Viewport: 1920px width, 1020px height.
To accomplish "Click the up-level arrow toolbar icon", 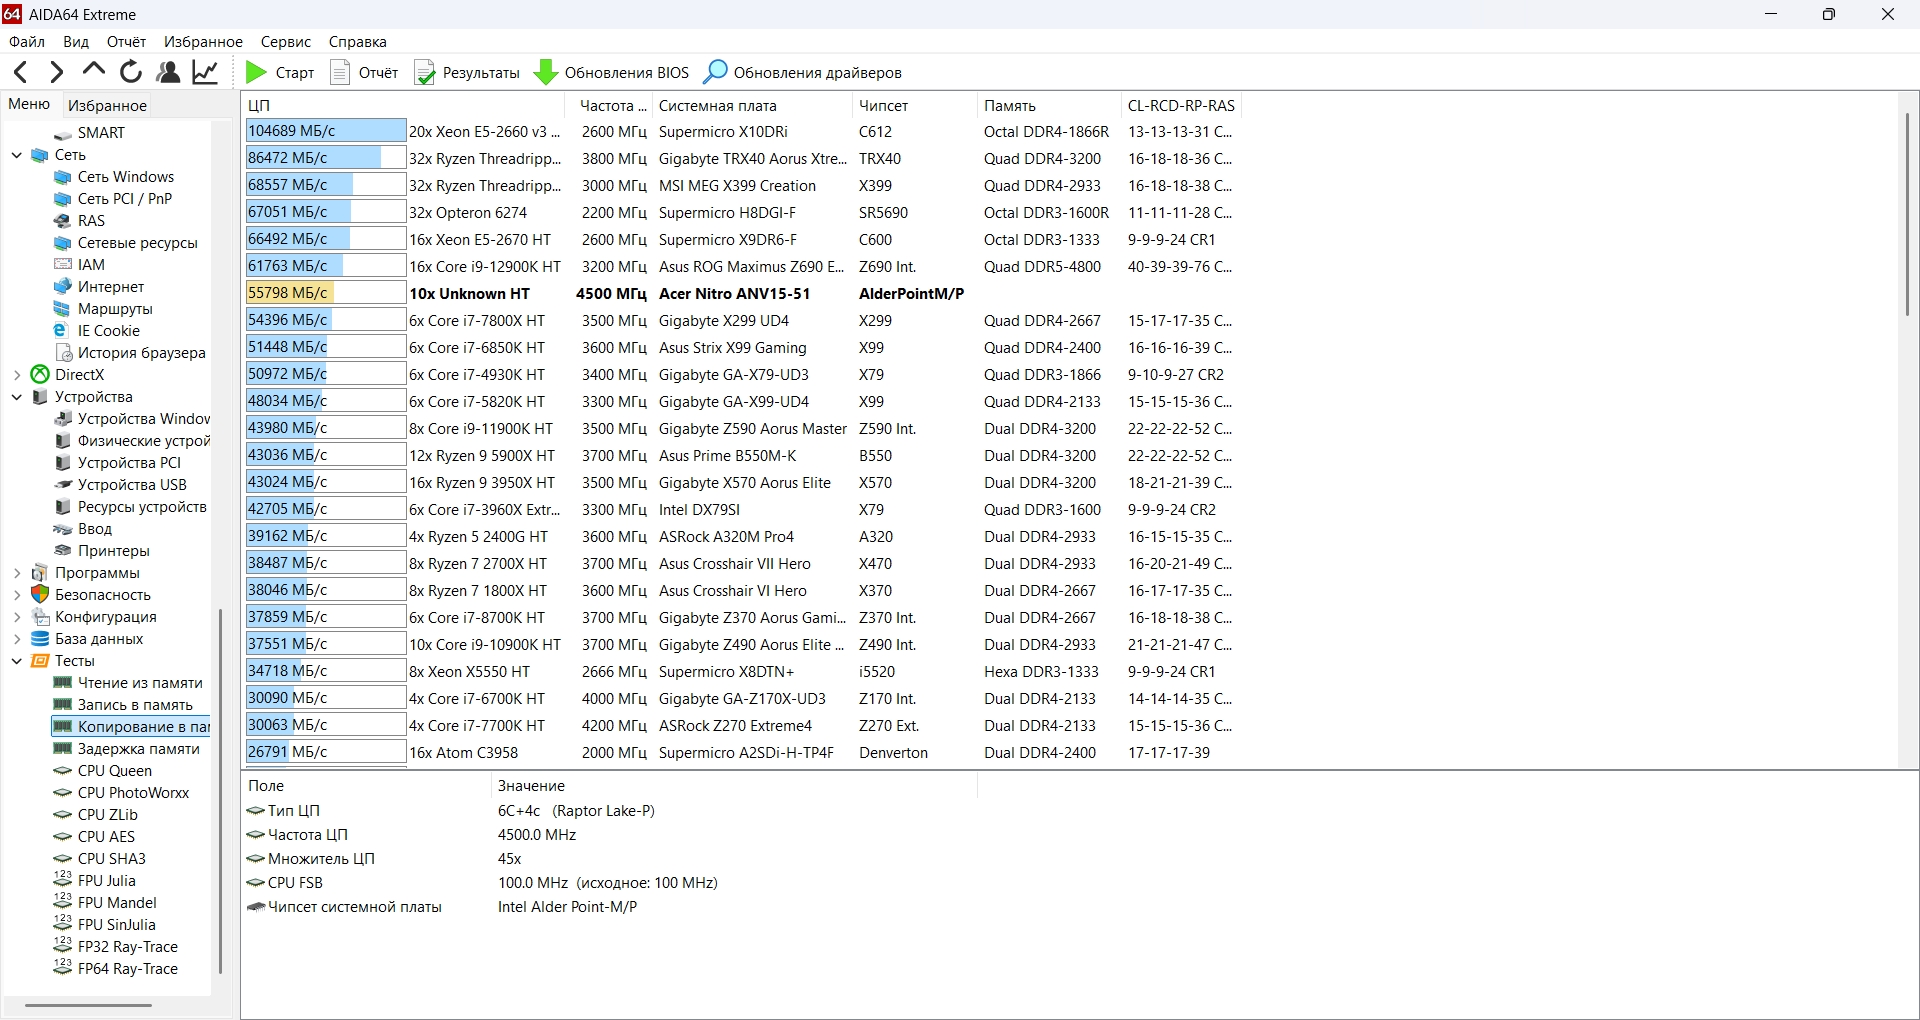I will (94, 70).
